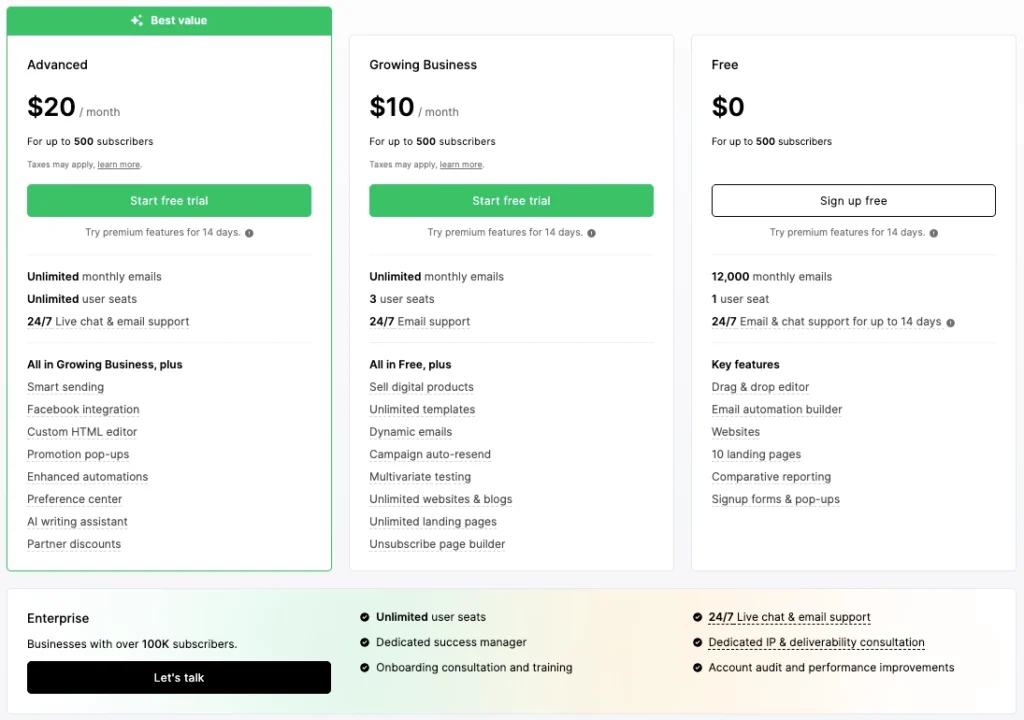Click Websites feature in Free plan
The height and width of the screenshot is (720, 1024).
[735, 432]
